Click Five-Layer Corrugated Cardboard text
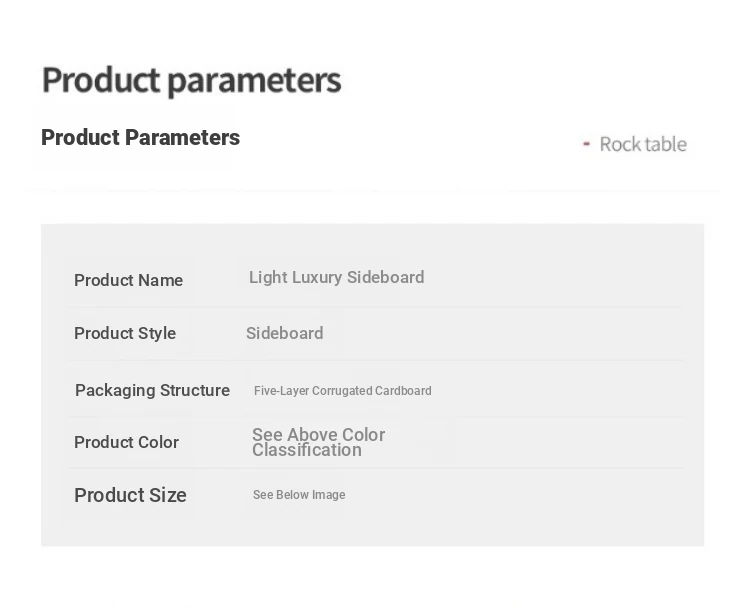750x608 pixels. coord(342,391)
